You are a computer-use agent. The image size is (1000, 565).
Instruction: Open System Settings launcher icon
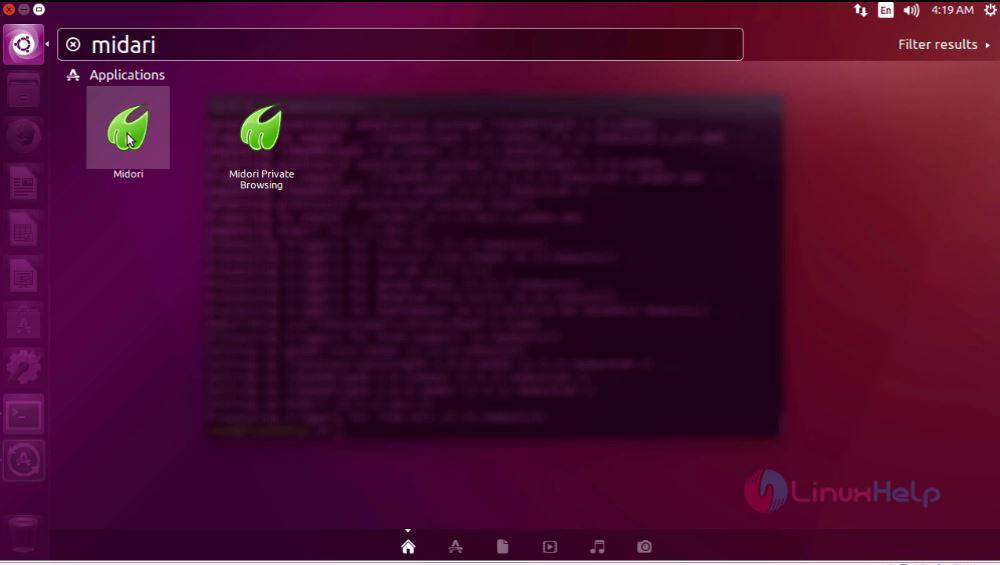pyautogui.click(x=24, y=368)
